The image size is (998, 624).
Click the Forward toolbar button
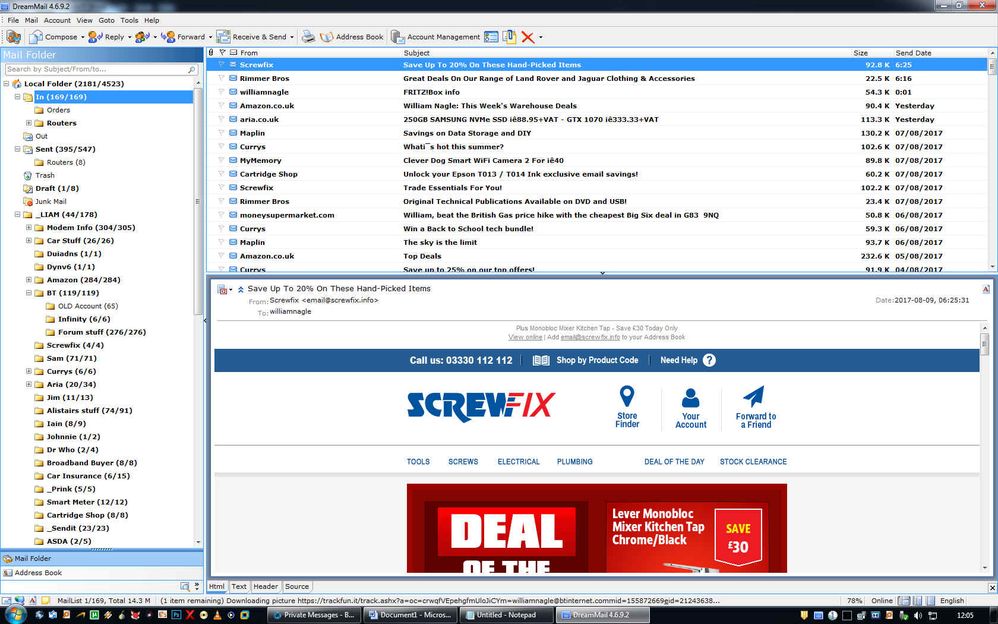click(183, 37)
